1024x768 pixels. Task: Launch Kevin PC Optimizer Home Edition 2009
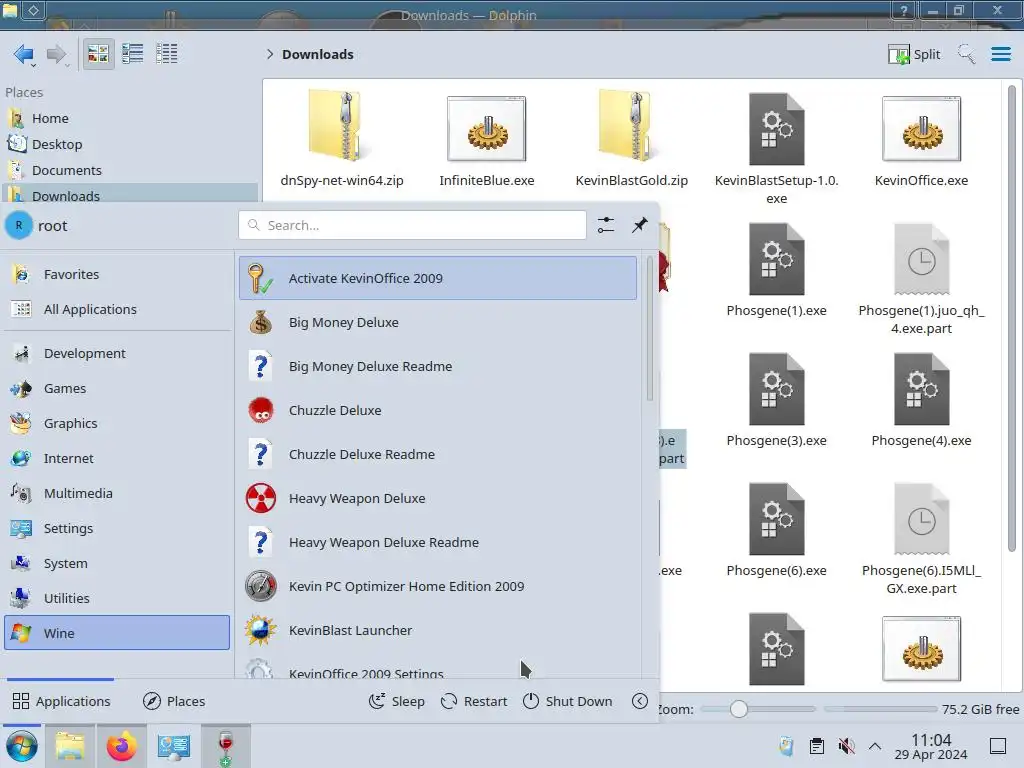[438, 586]
